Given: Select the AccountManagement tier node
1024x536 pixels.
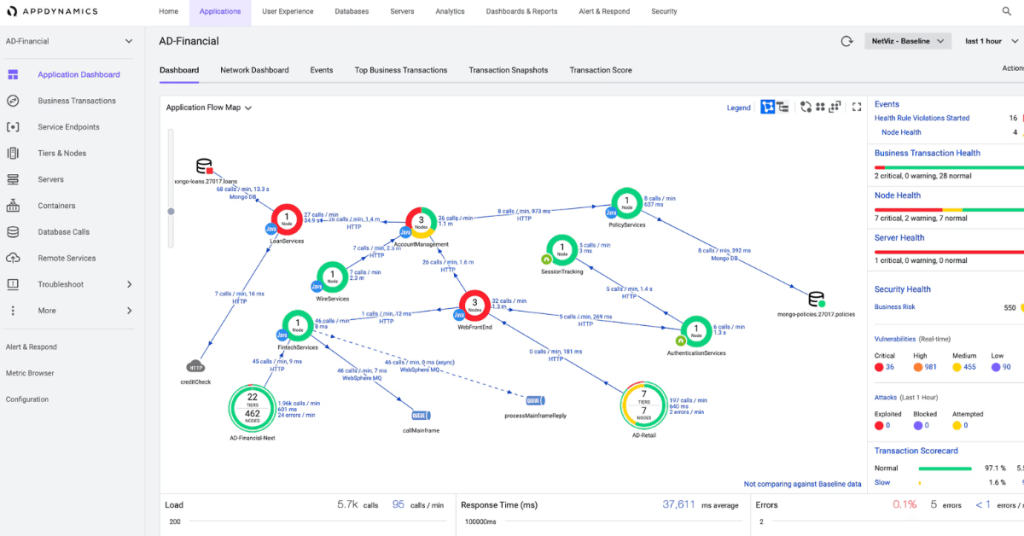Looking at the screenshot, I should coord(421,222).
